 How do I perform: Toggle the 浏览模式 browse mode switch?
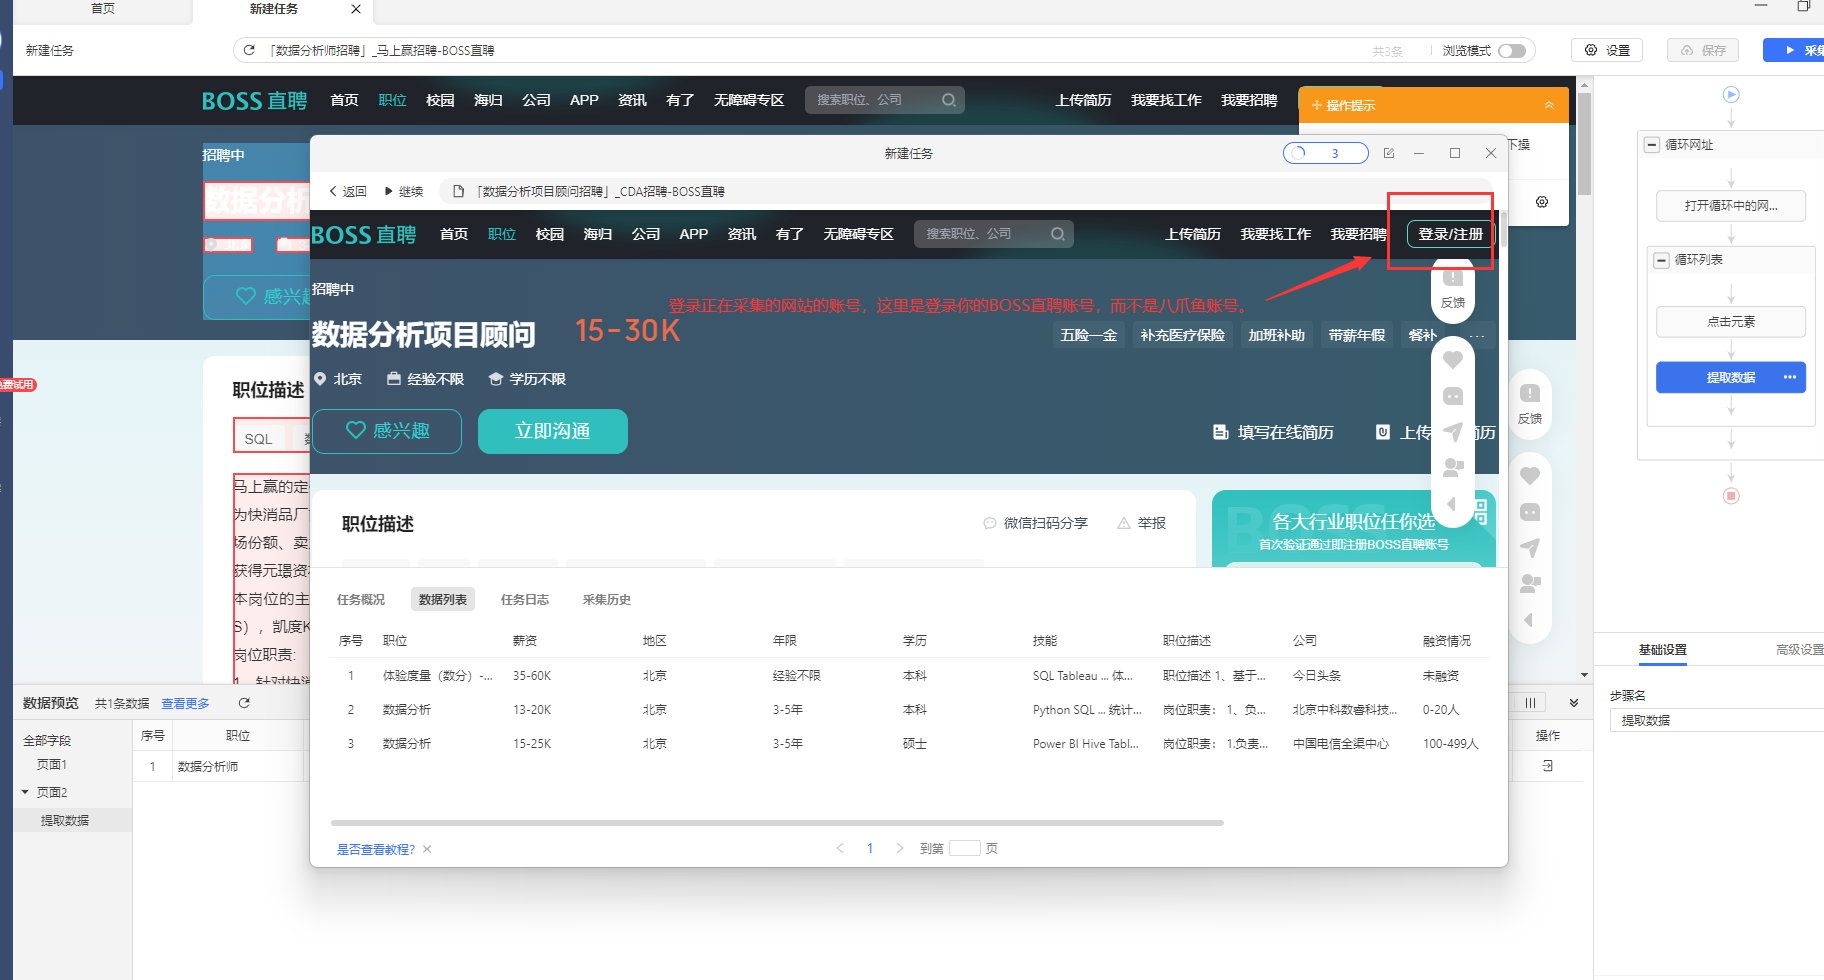pyautogui.click(x=1512, y=51)
